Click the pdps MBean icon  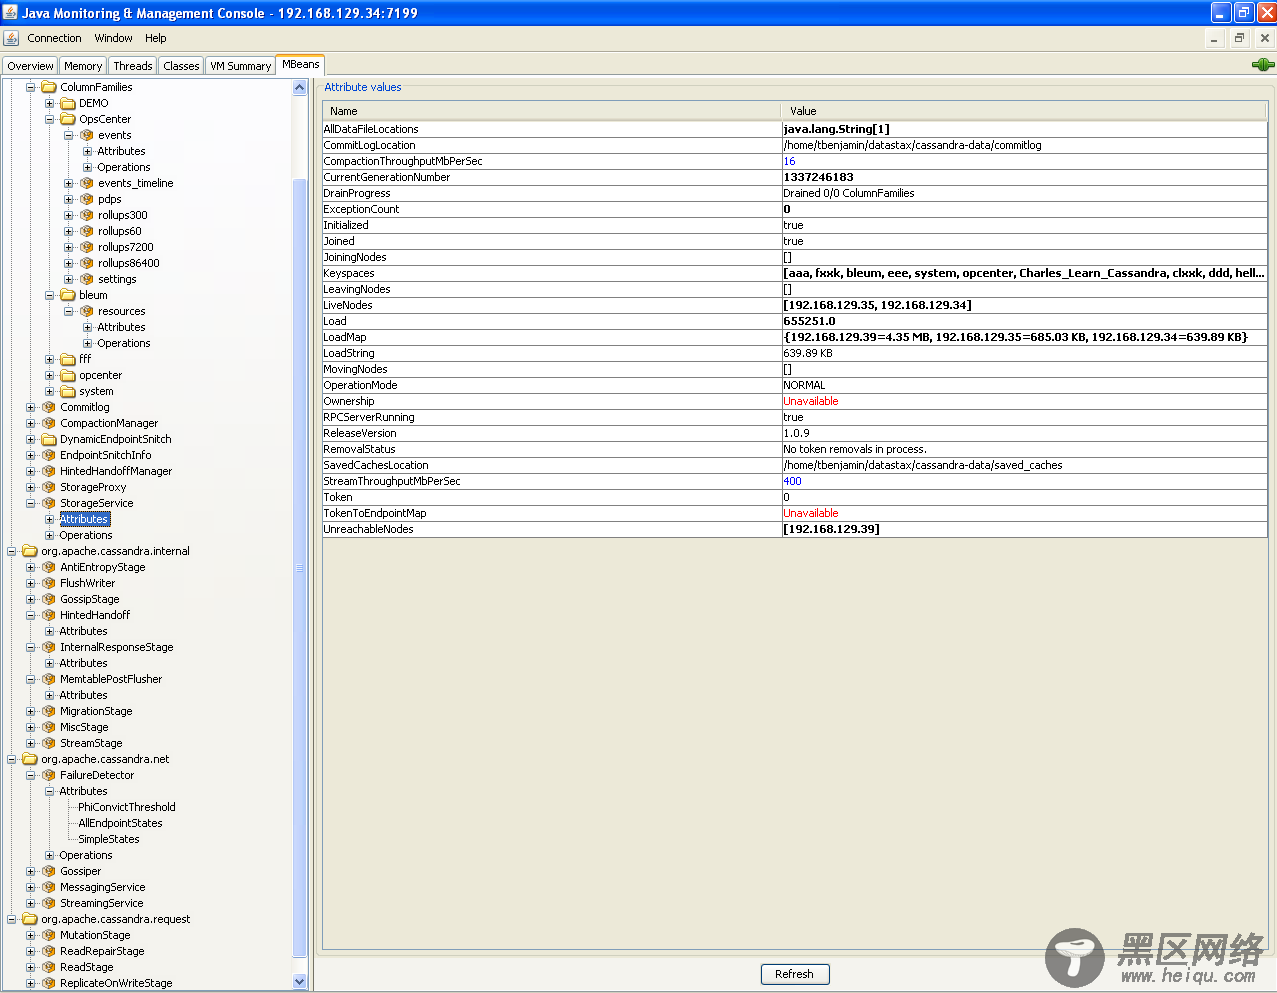coord(87,199)
